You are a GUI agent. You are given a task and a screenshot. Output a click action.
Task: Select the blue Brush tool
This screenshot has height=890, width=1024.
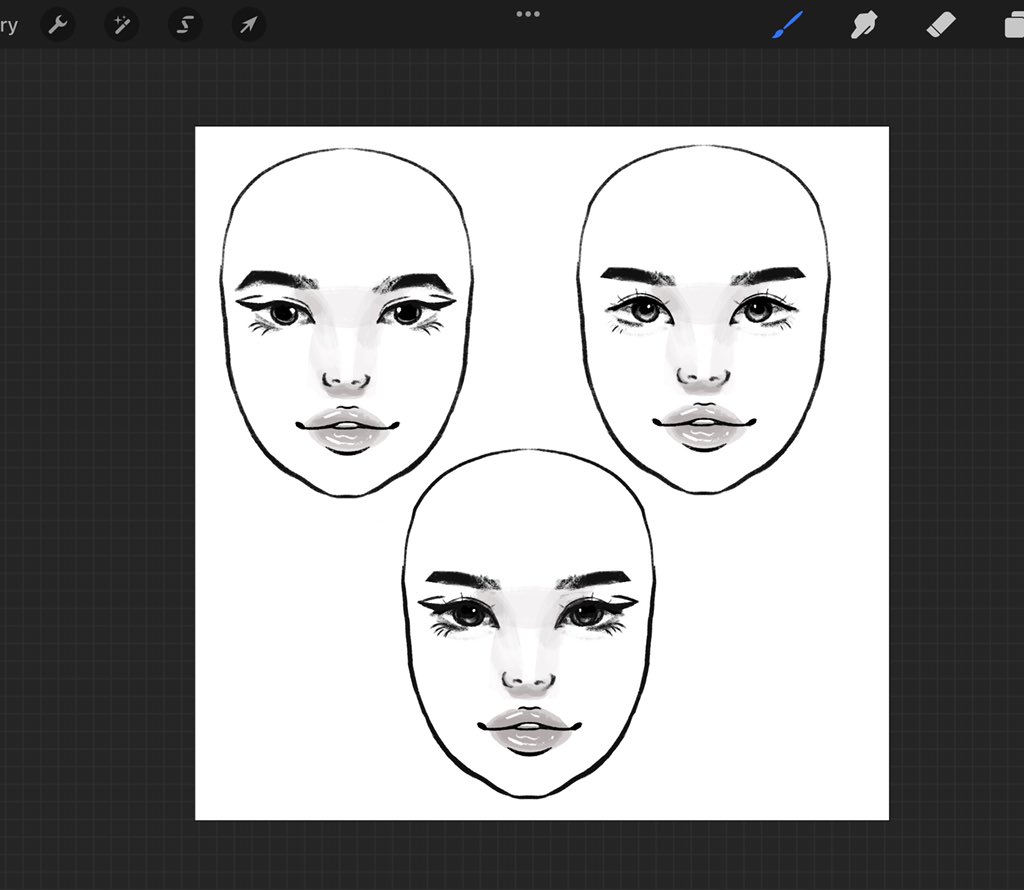(x=788, y=25)
